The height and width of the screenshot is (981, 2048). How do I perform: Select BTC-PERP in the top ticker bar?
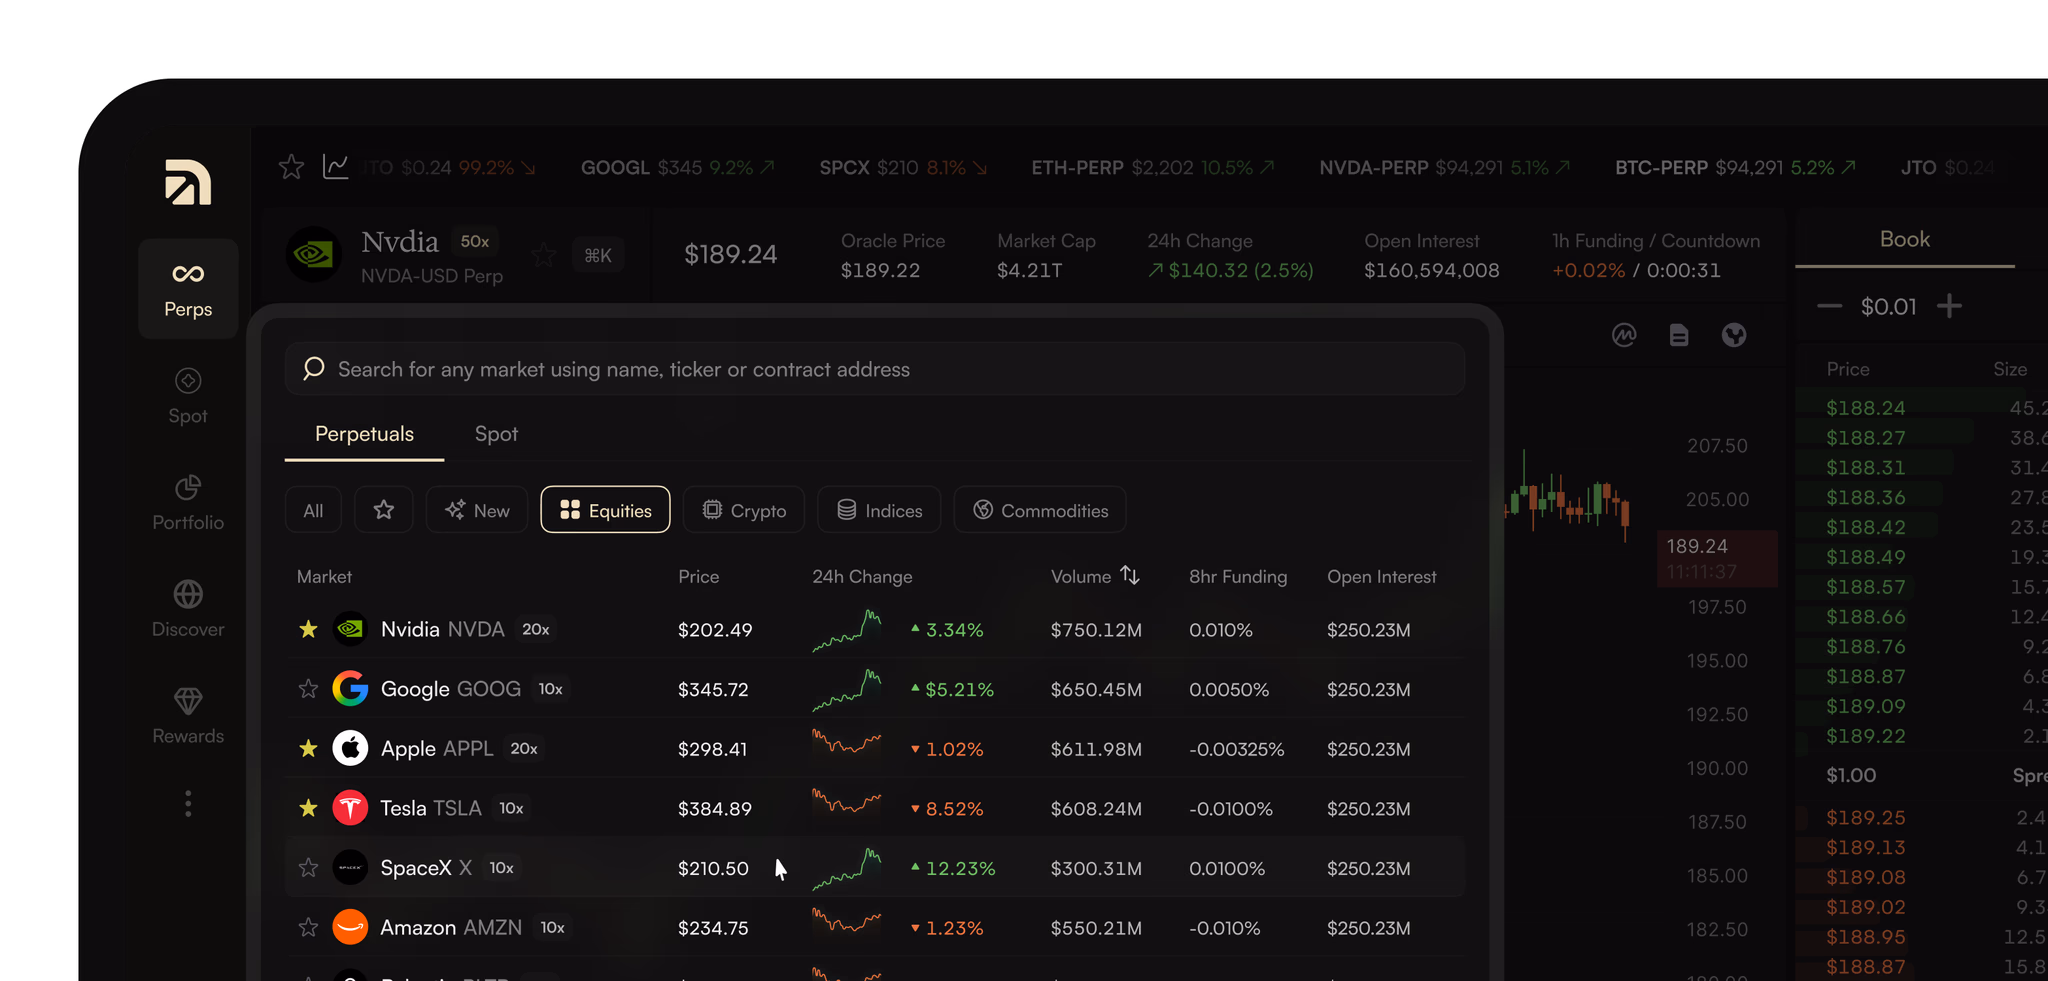[1735, 168]
